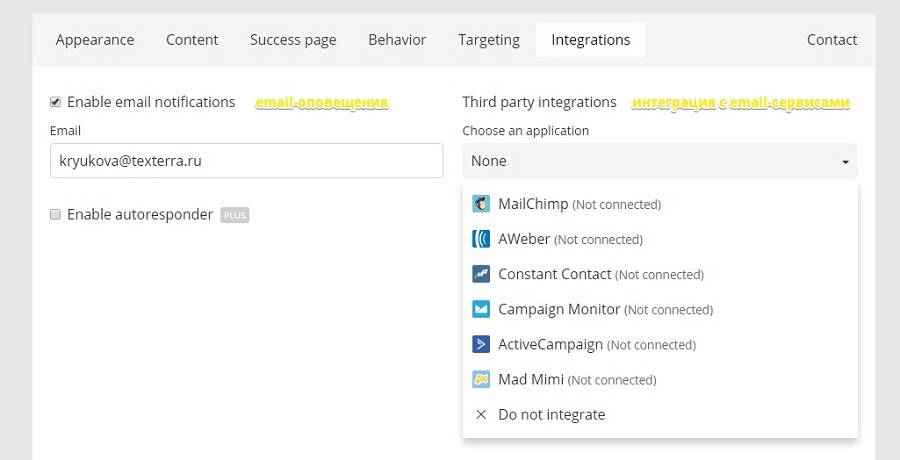
Task: Pick Mad Mimi from the list
Action: [x=660, y=379]
